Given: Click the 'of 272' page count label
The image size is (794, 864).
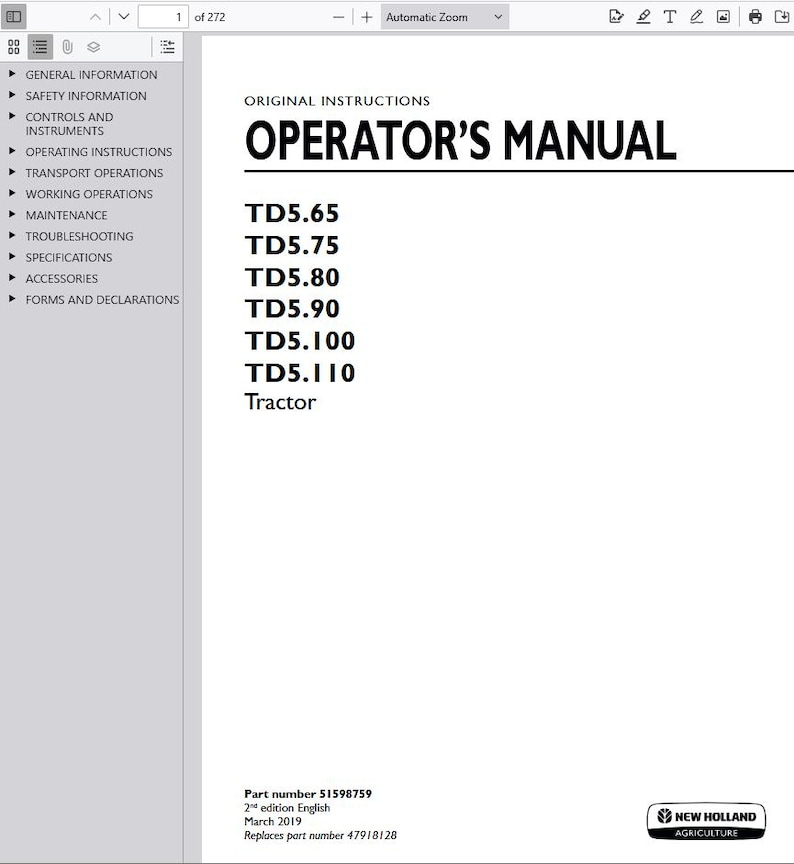Looking at the screenshot, I should 210,17.
